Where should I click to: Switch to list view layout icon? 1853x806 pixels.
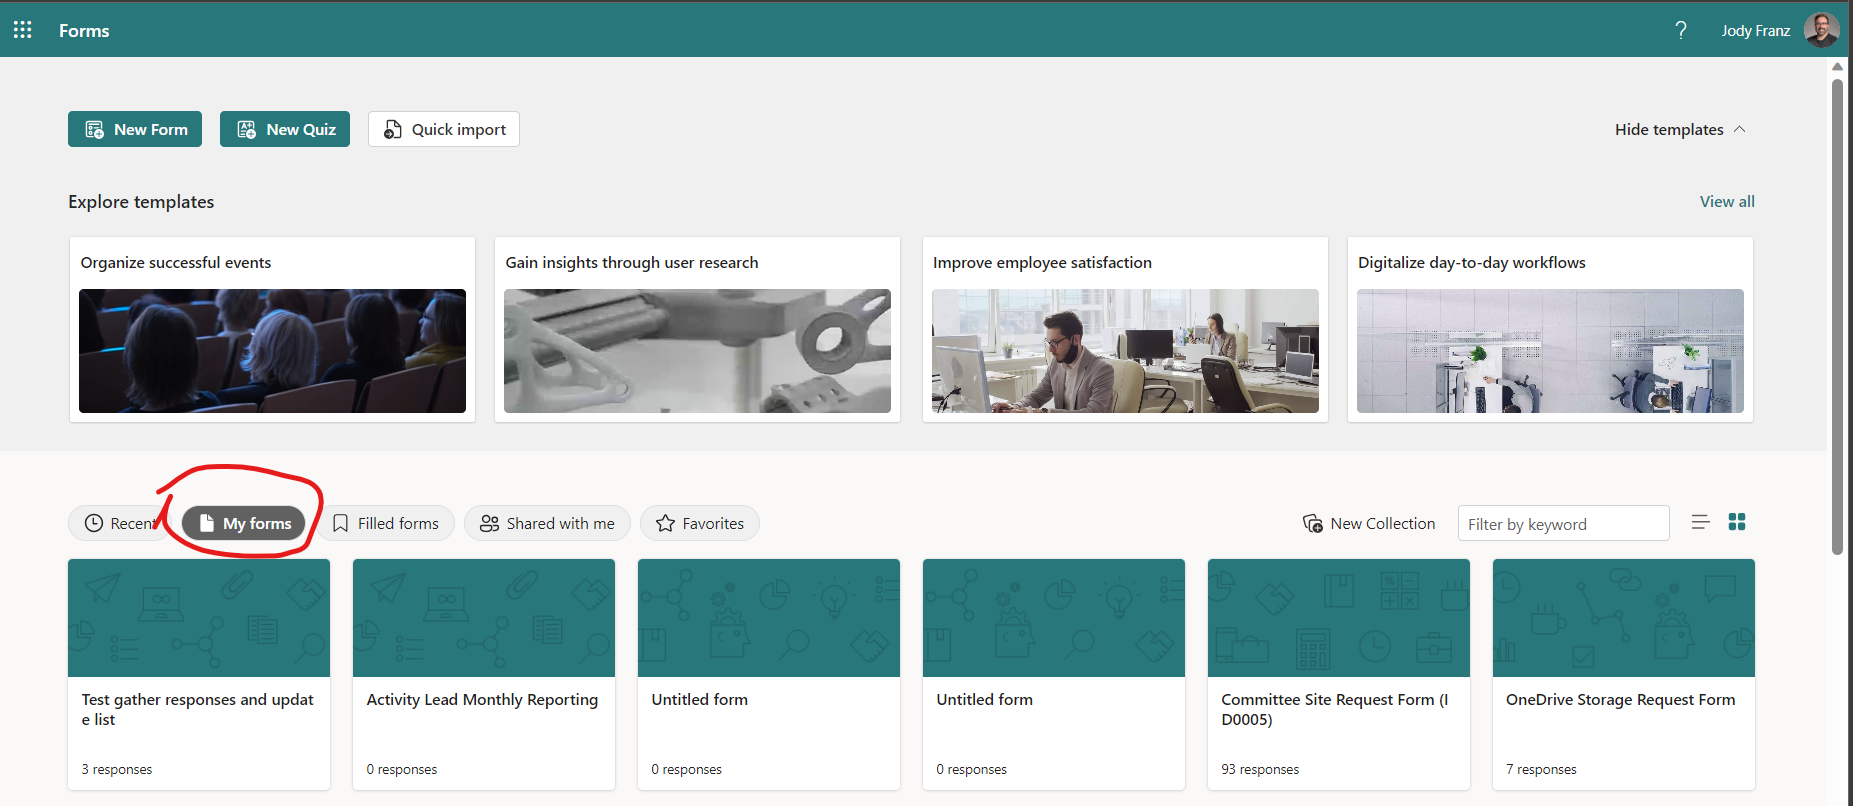pyautogui.click(x=1700, y=522)
